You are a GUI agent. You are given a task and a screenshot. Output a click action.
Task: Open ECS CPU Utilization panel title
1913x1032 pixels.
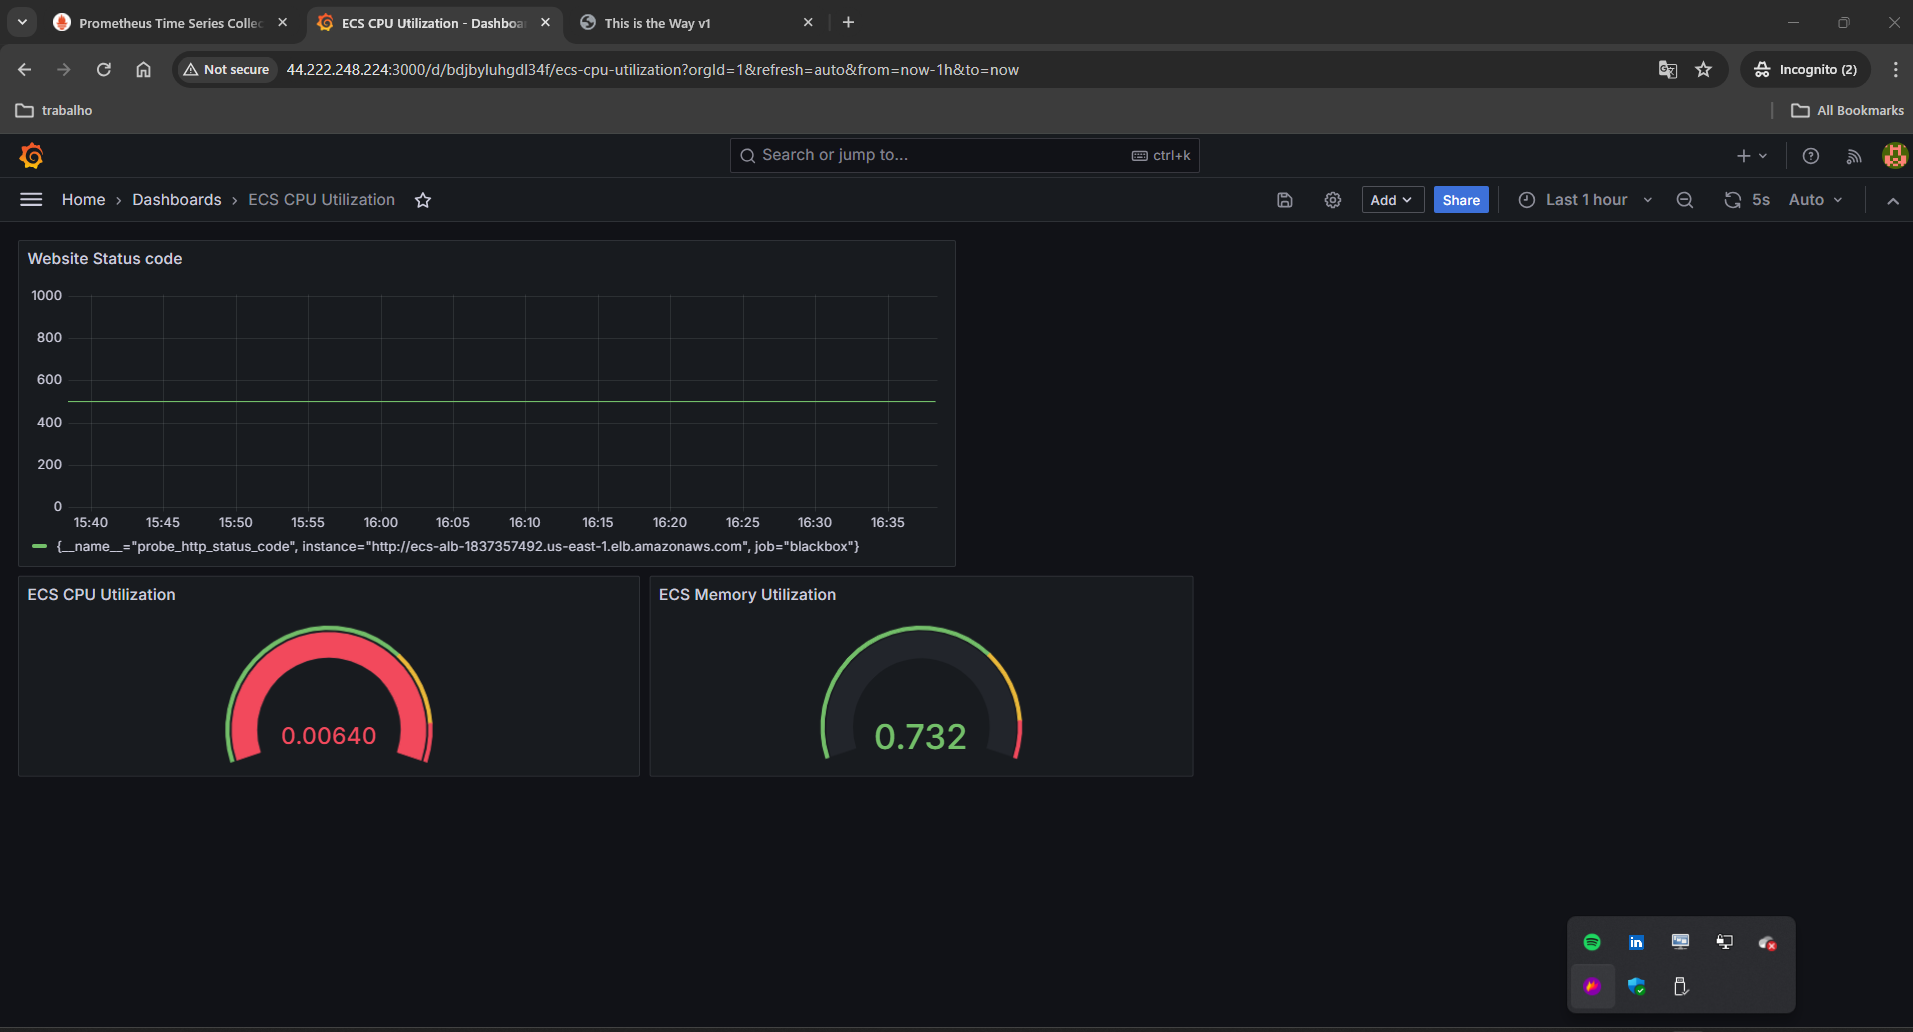(x=101, y=594)
